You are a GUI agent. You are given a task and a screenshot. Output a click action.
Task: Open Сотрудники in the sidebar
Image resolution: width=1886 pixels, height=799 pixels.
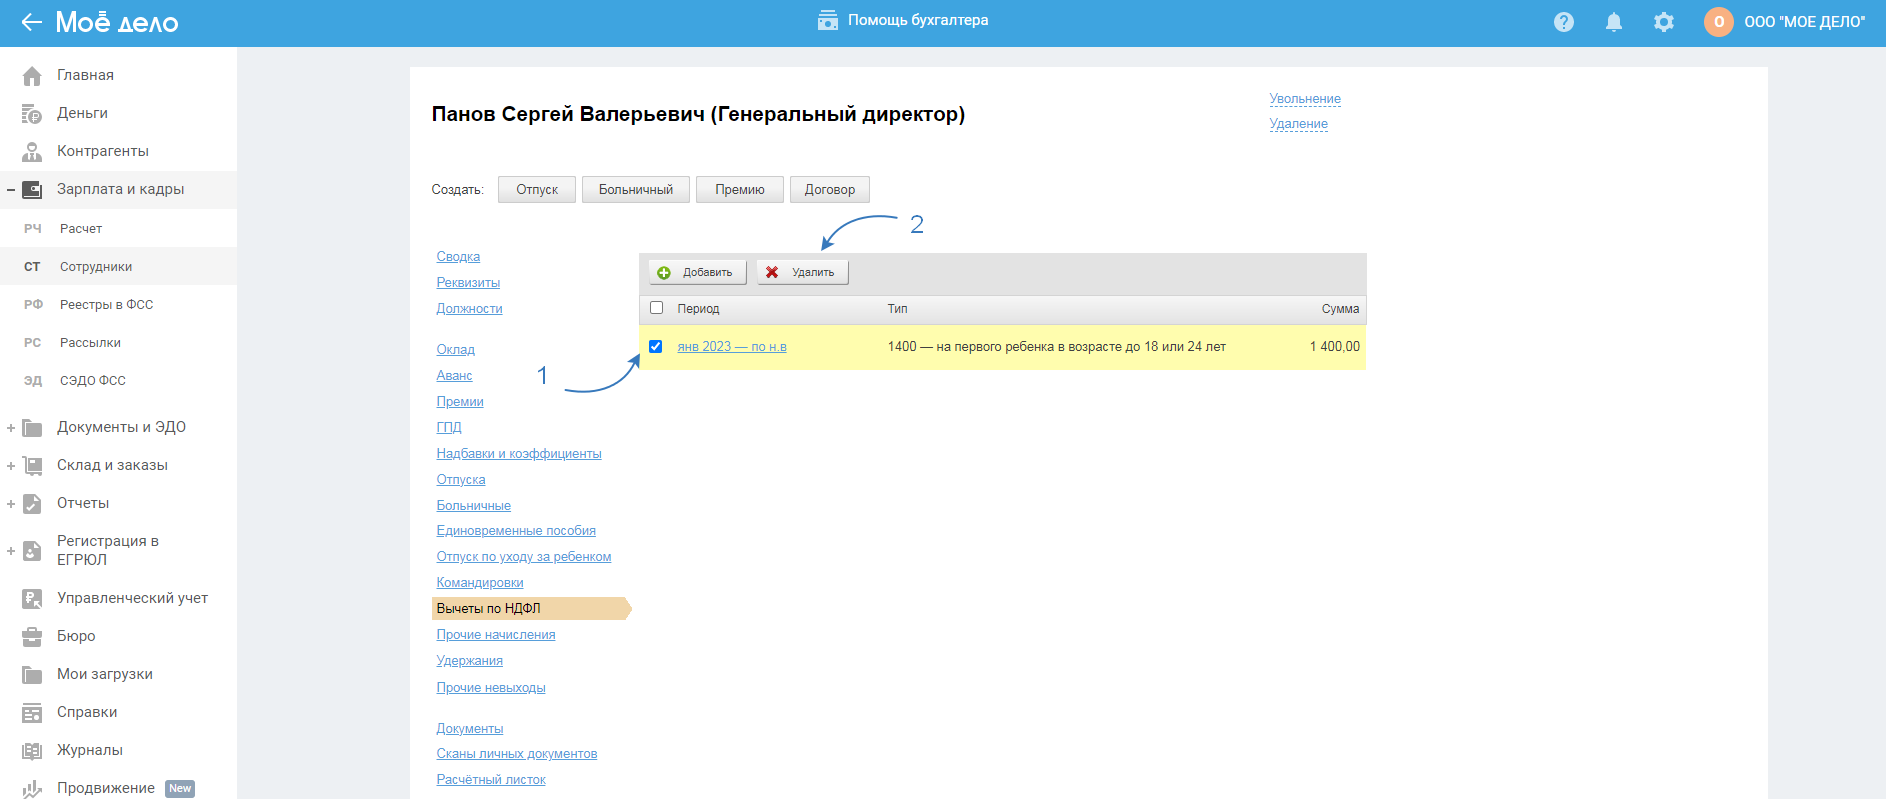tap(118, 267)
